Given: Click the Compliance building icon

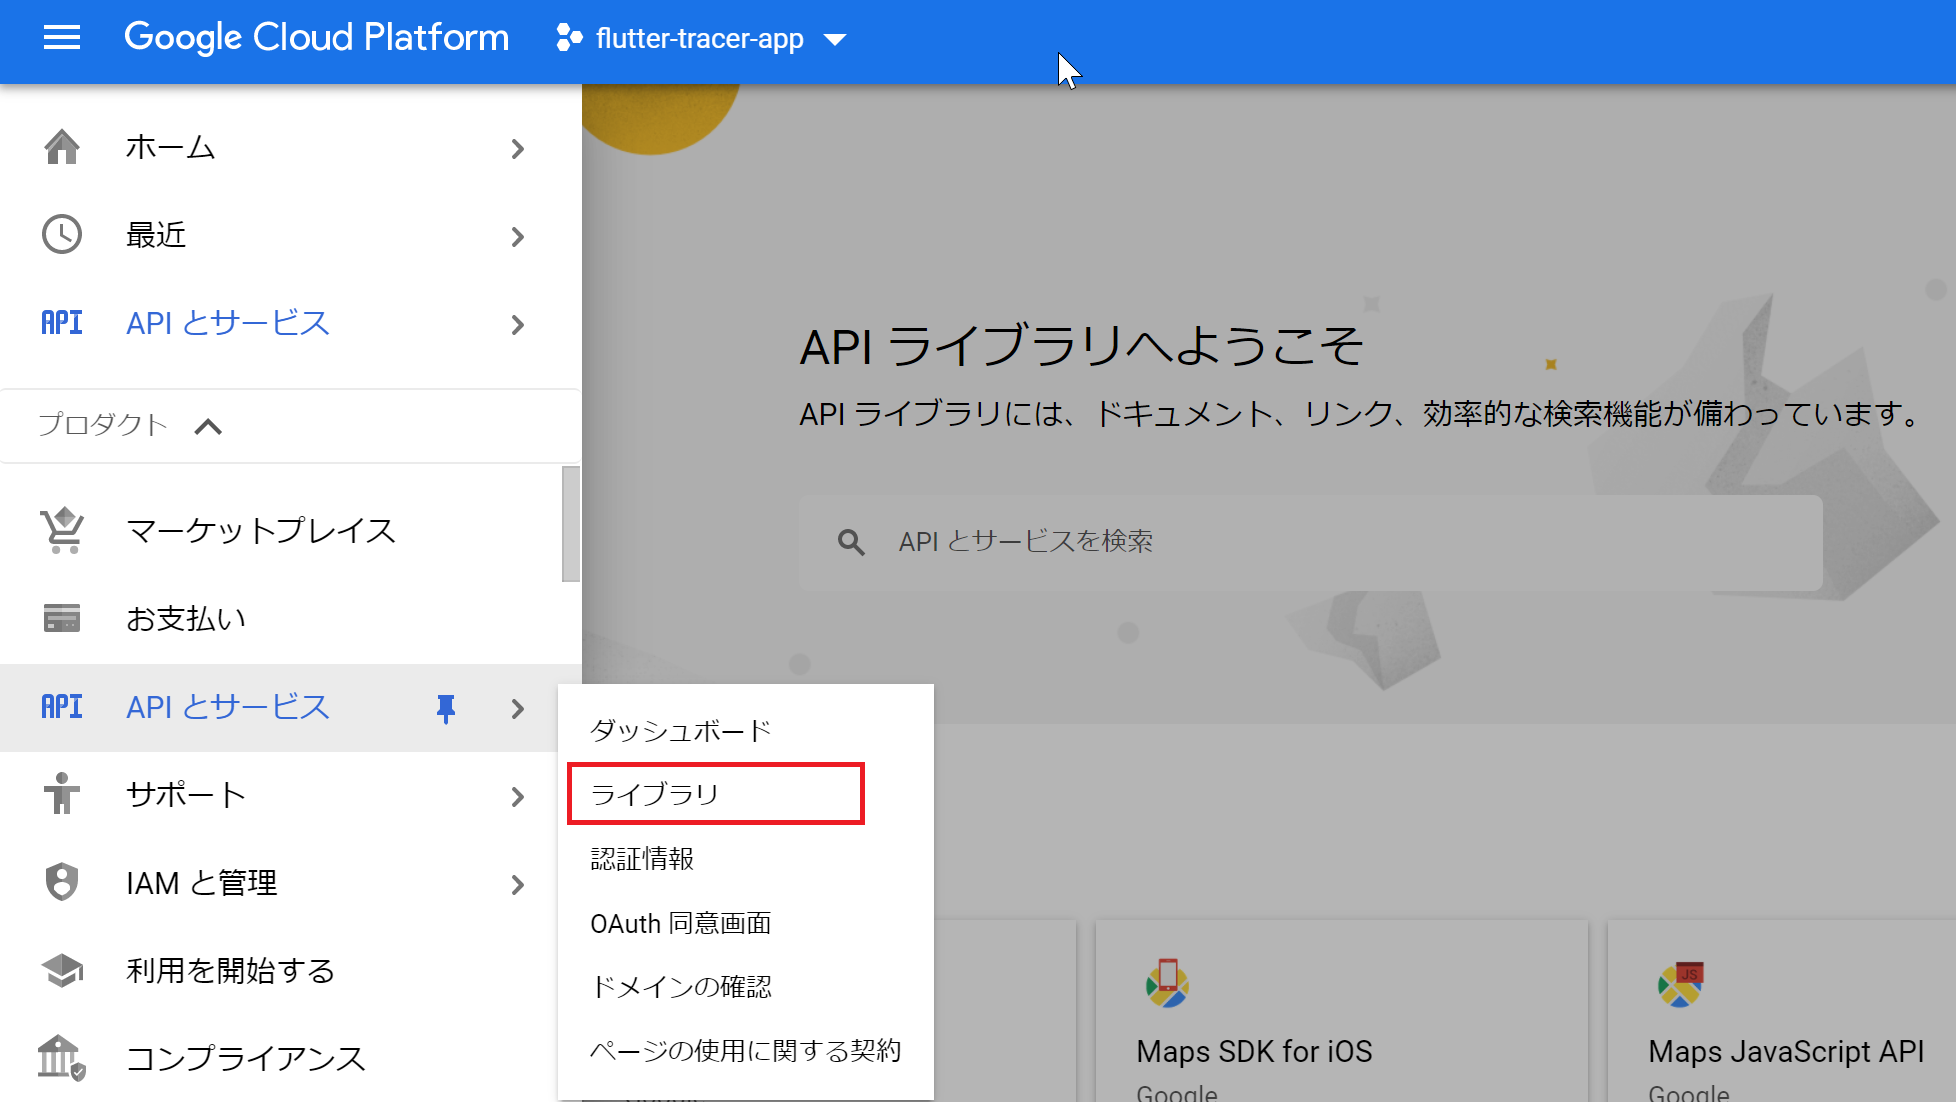Looking at the screenshot, I should (x=62, y=1057).
